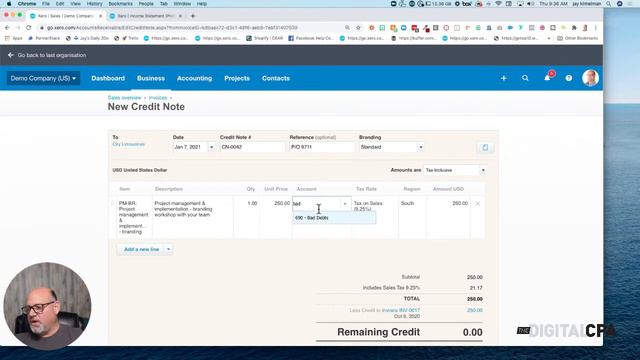Image resolution: width=640 pixels, height=360 pixels.
Task: Bookmark this page with the star icon
Action: point(358,28)
